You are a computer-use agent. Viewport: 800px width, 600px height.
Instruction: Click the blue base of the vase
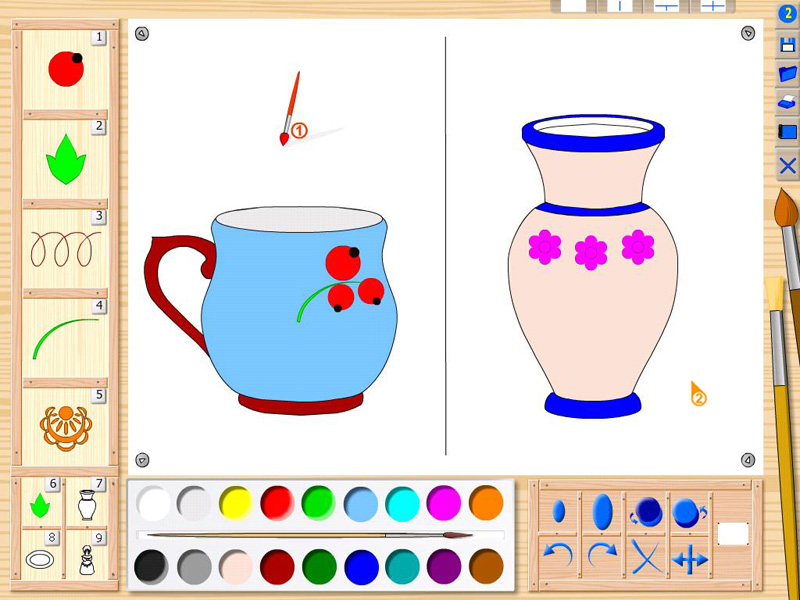click(x=592, y=406)
